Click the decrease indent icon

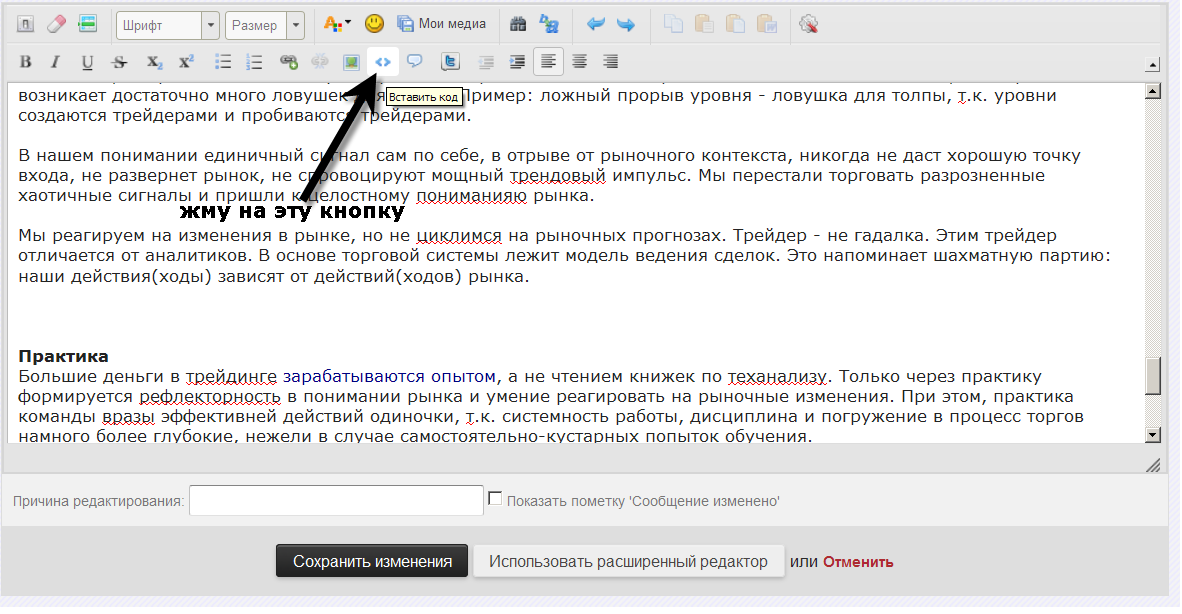(486, 62)
